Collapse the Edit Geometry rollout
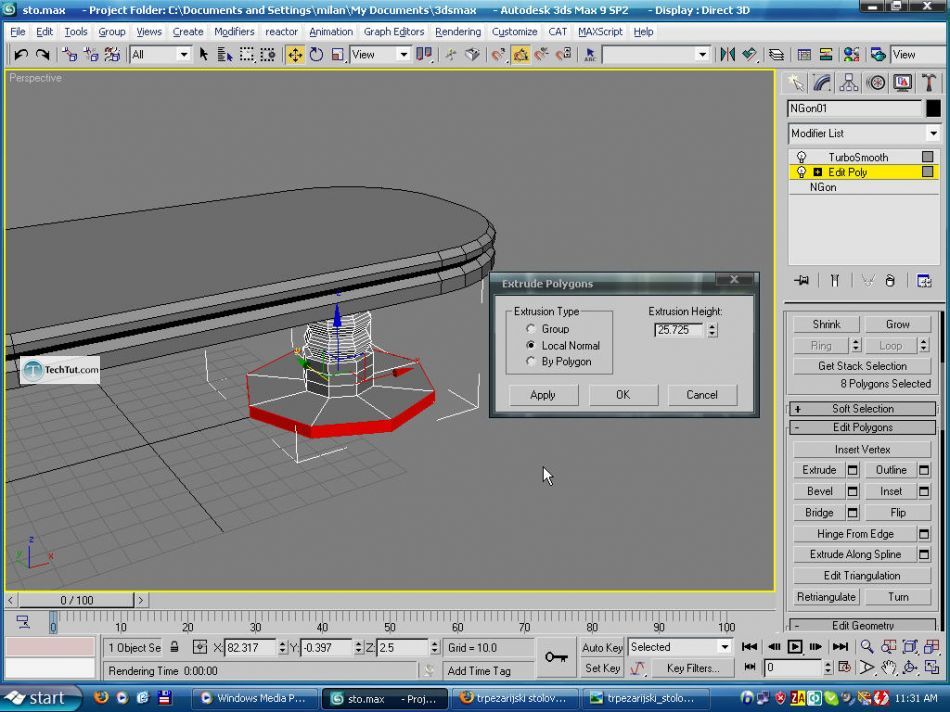The height and width of the screenshot is (712, 950). [862, 625]
